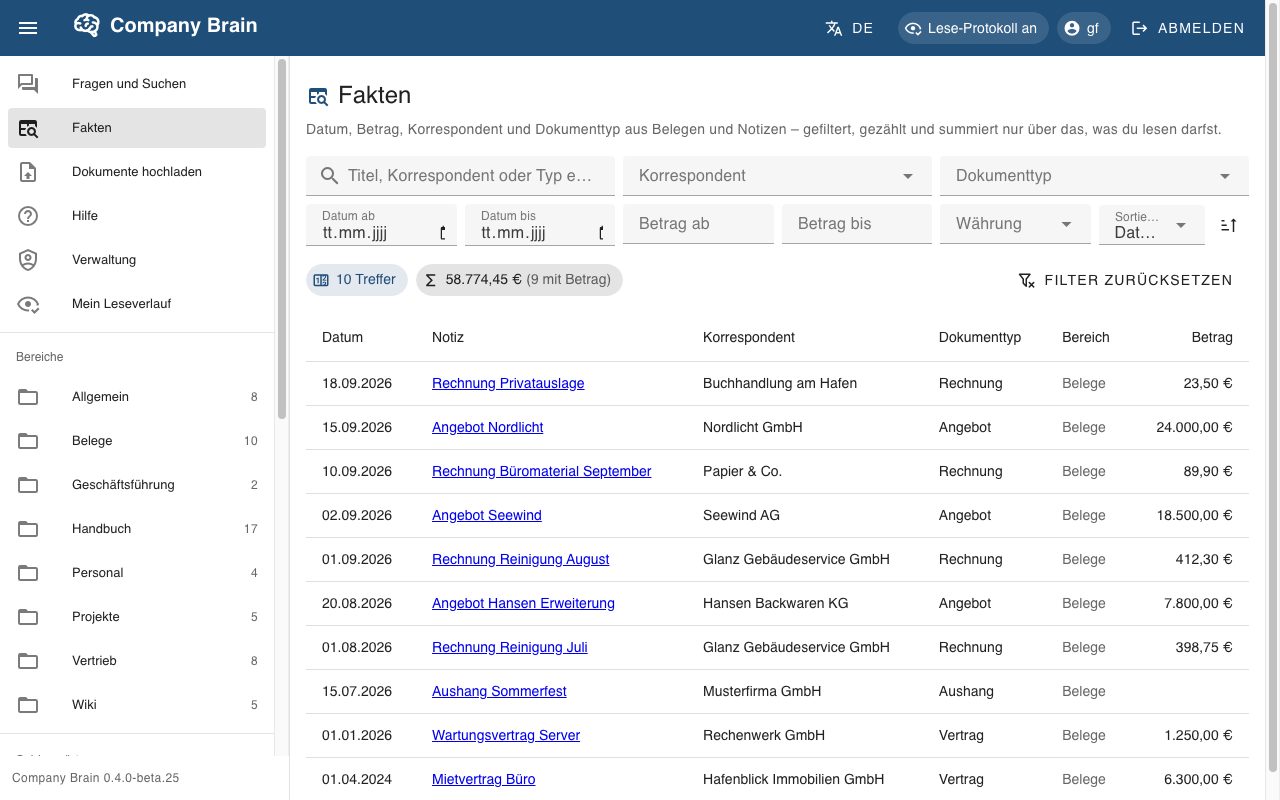The image size is (1280, 800).
Task: Open the Datum bis date picker icon
Action: (x=601, y=233)
